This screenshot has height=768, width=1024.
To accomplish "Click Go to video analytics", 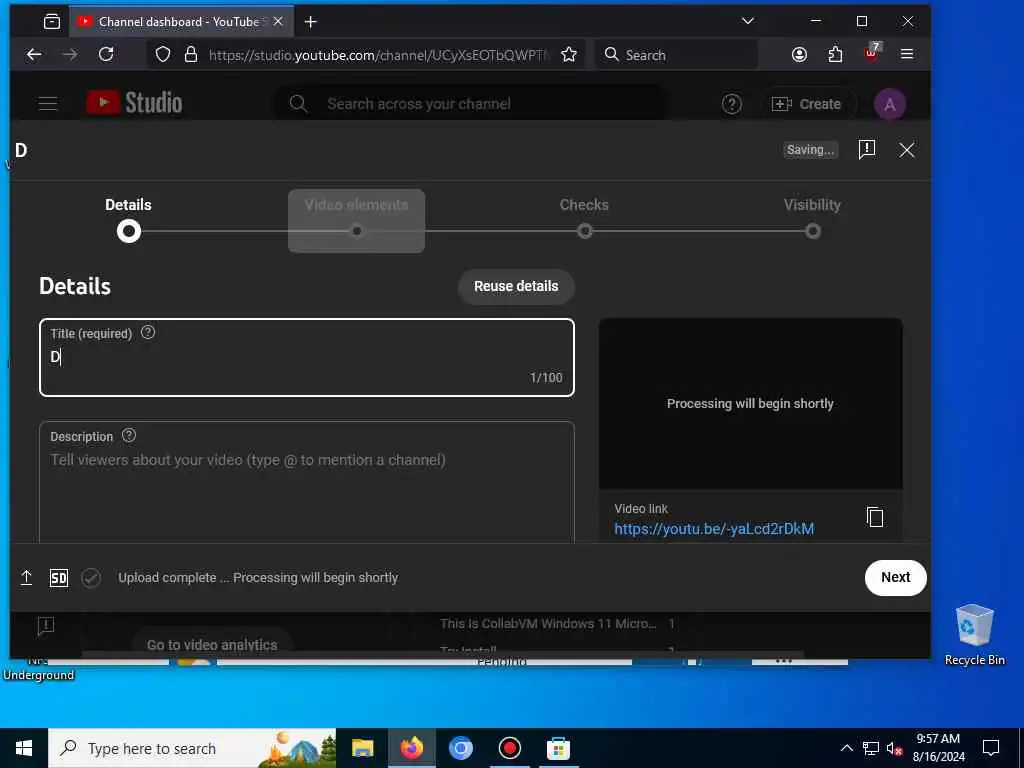I will click(x=212, y=645).
